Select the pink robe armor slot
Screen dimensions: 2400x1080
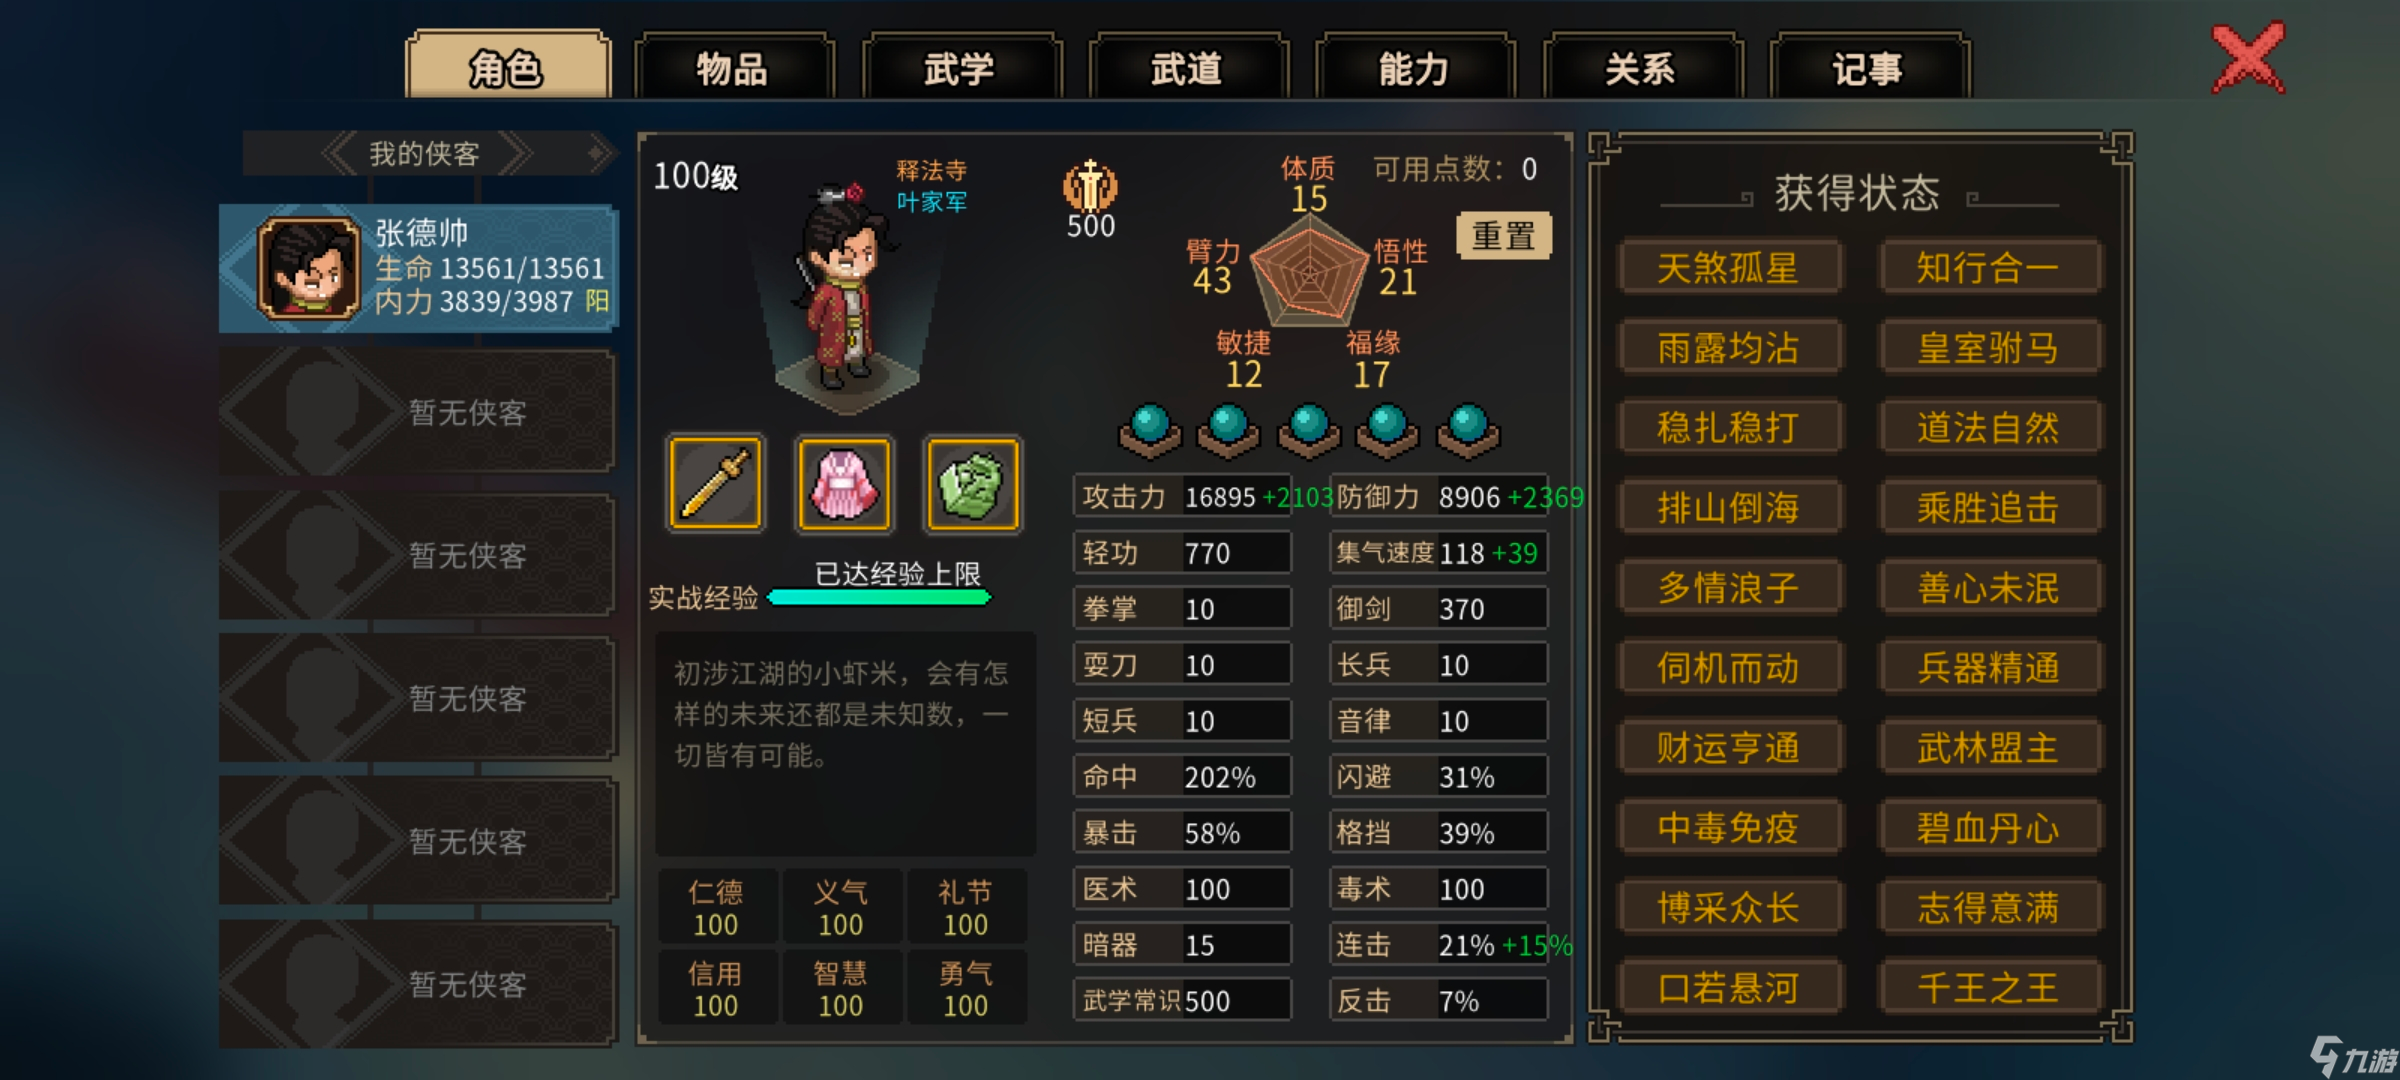click(x=844, y=484)
